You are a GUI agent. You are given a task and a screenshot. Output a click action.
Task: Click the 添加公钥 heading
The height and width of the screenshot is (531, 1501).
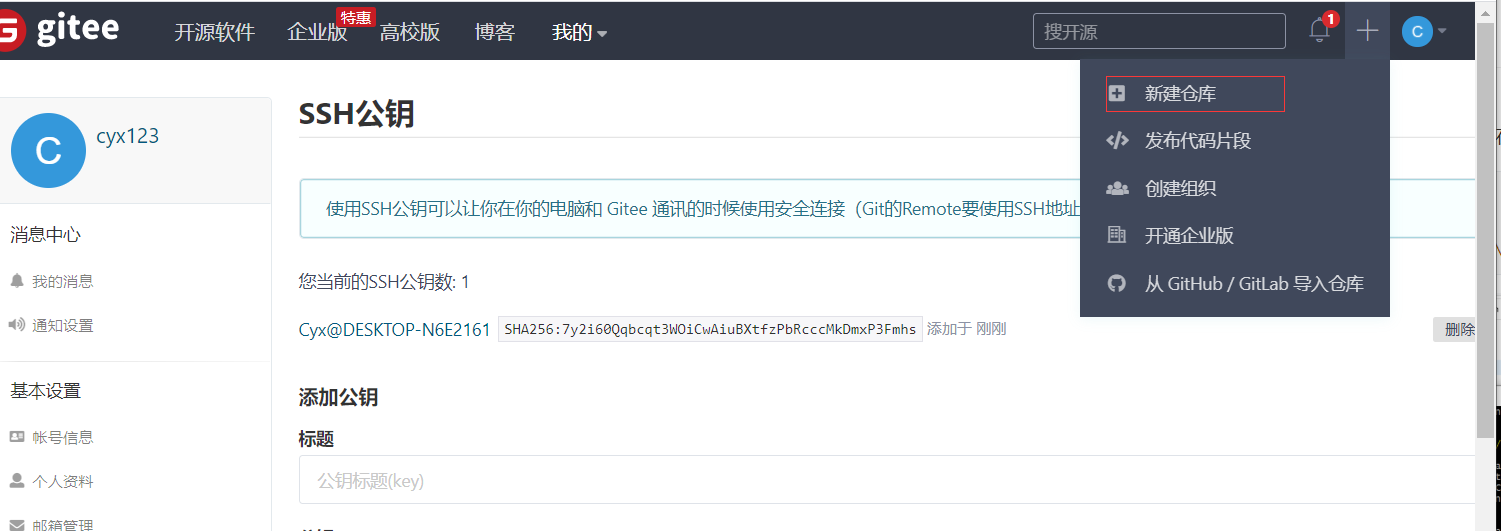point(338,397)
